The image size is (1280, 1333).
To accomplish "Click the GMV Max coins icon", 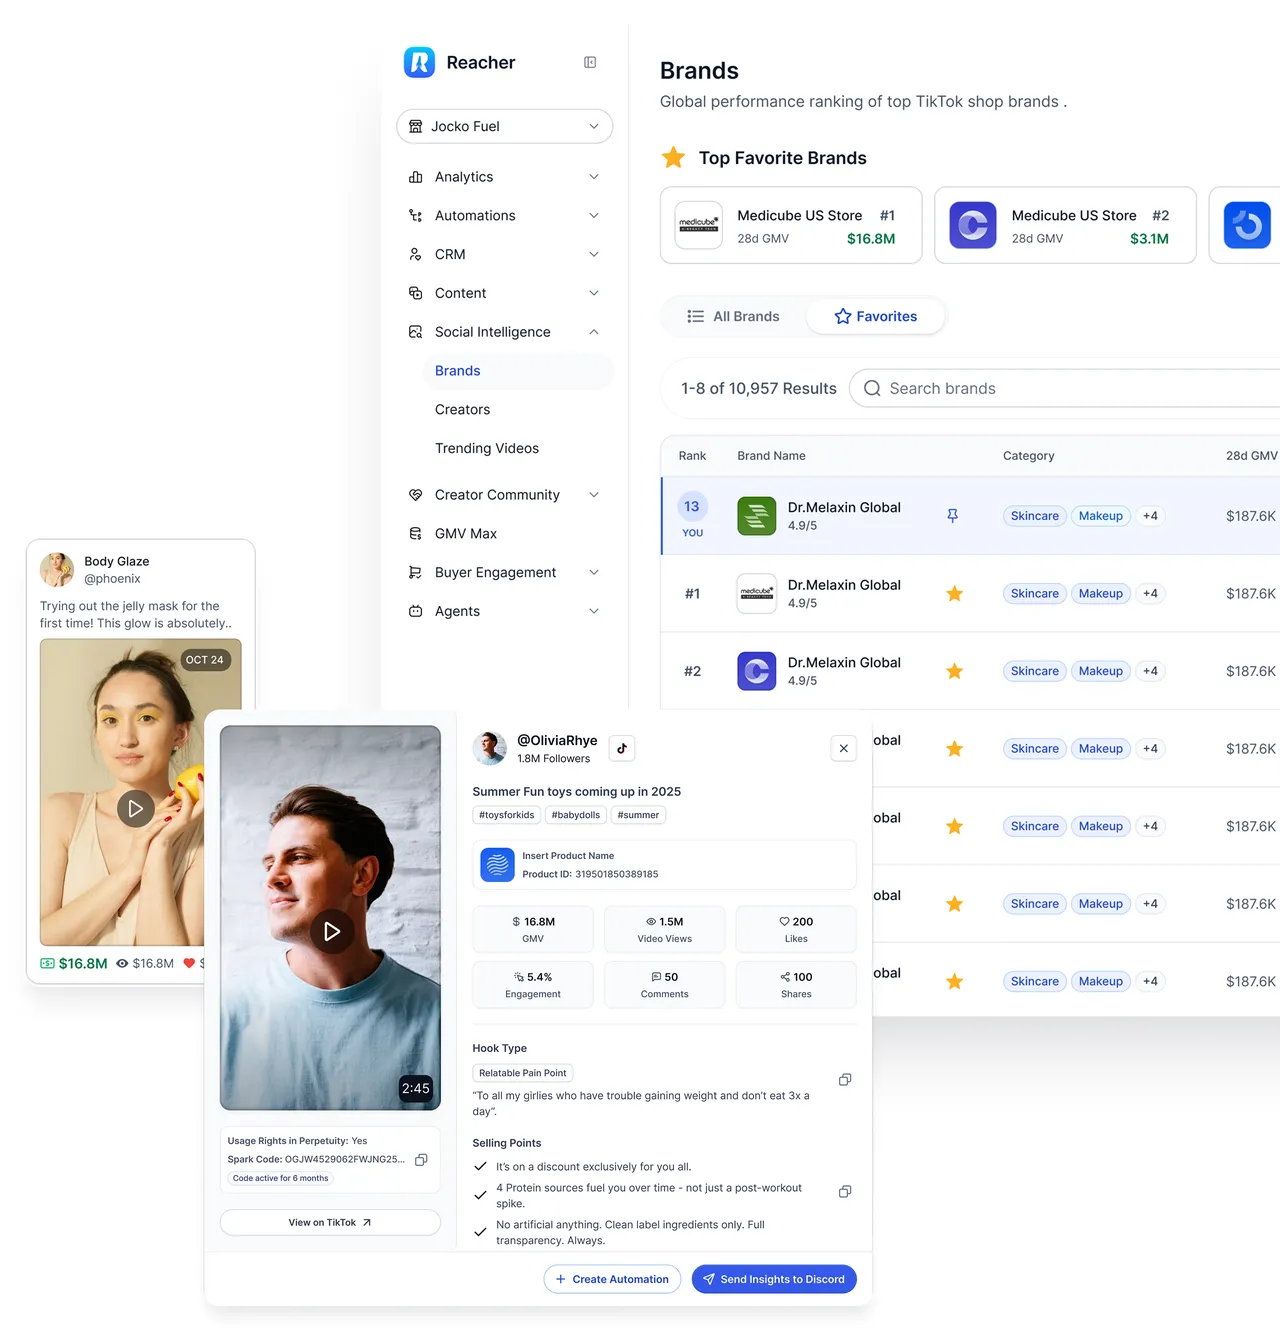I will click(415, 534).
